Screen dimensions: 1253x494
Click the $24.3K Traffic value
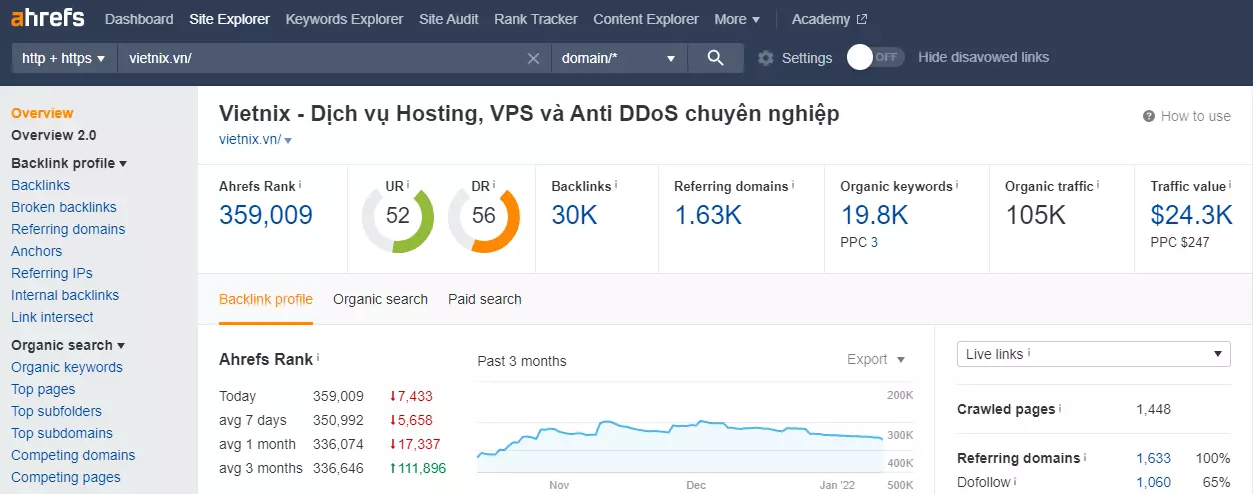click(x=1192, y=215)
